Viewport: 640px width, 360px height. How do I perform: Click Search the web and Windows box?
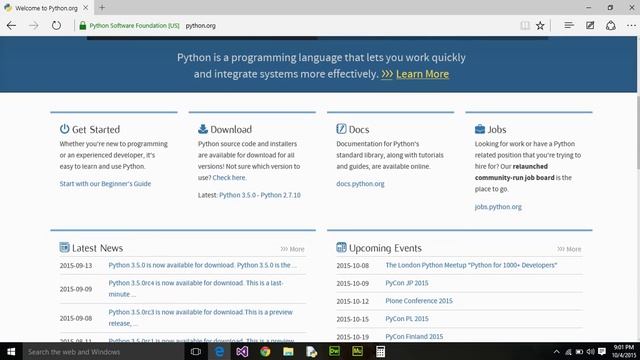(x=103, y=351)
